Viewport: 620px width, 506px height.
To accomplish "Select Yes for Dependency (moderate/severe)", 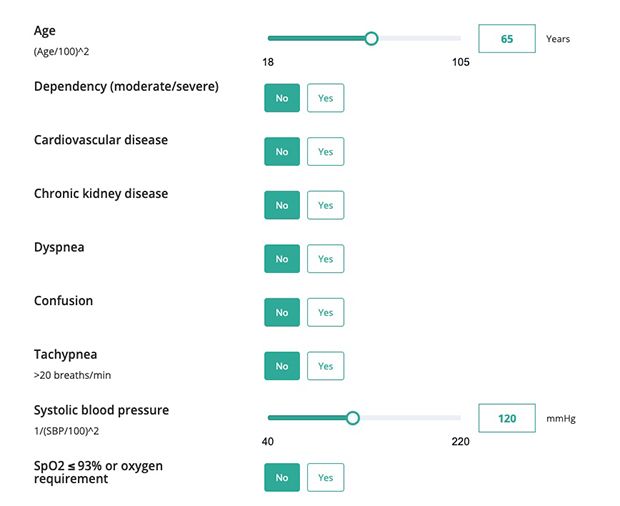I will pos(325,98).
